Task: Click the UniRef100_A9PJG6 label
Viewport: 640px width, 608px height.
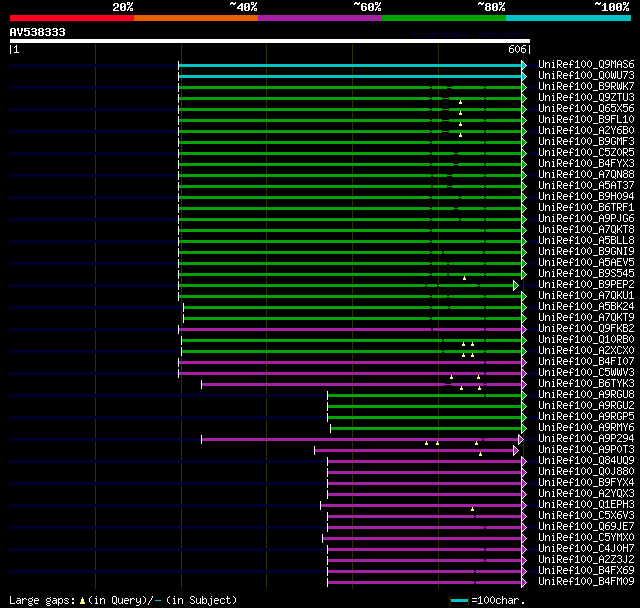Action: 586,219
